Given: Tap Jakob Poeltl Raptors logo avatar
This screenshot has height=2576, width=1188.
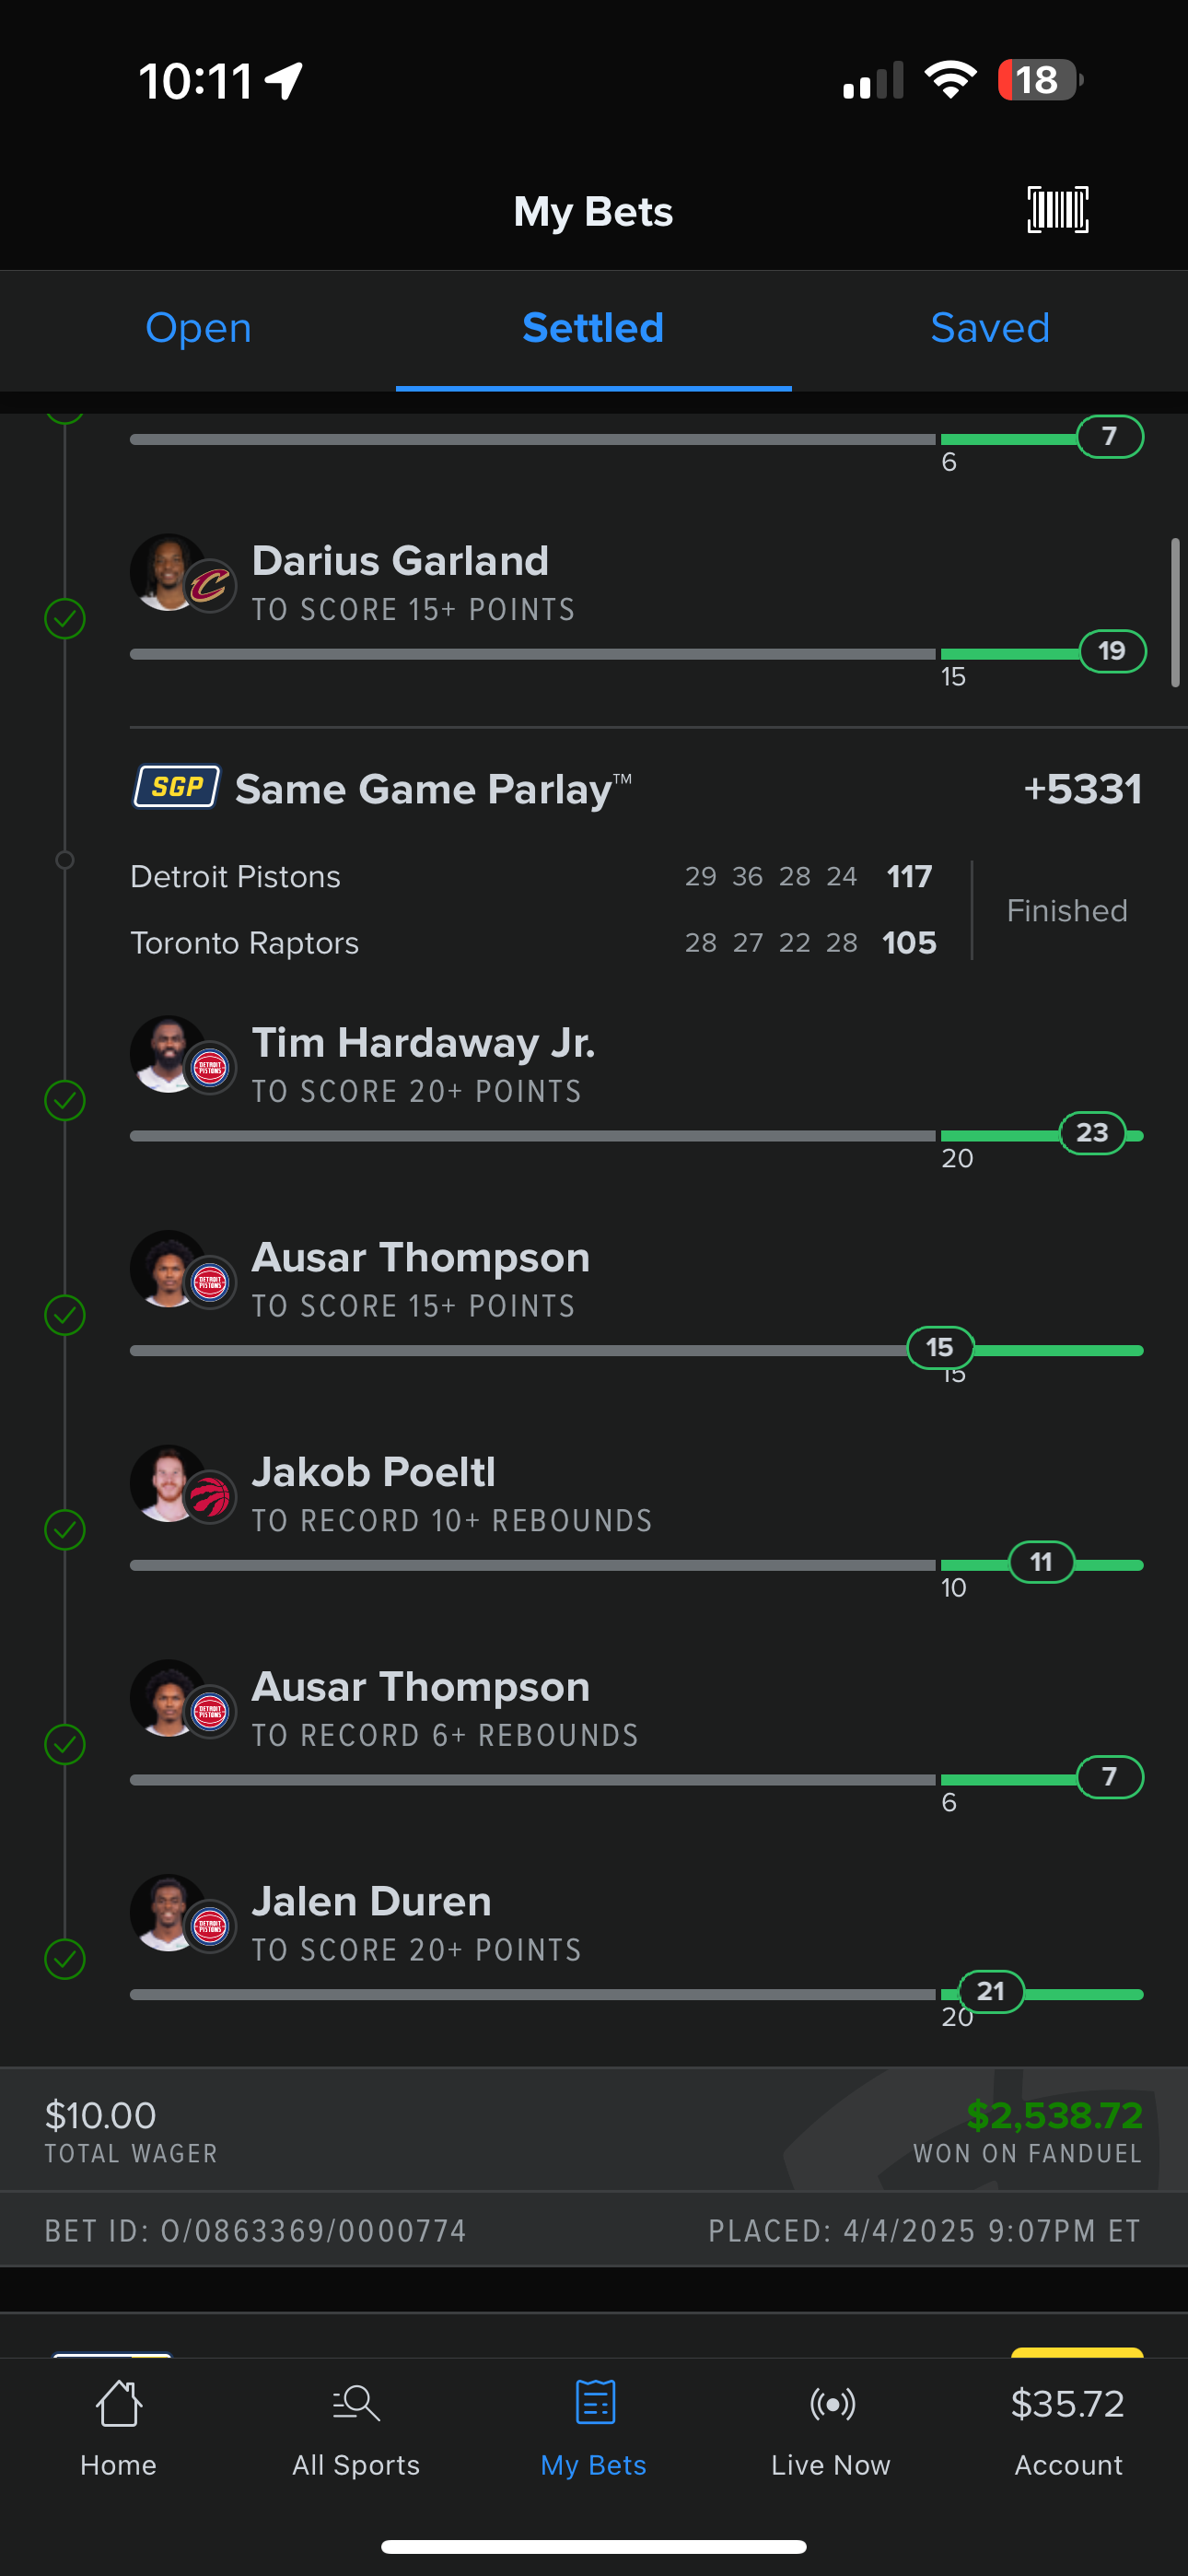Looking at the screenshot, I should point(210,1497).
